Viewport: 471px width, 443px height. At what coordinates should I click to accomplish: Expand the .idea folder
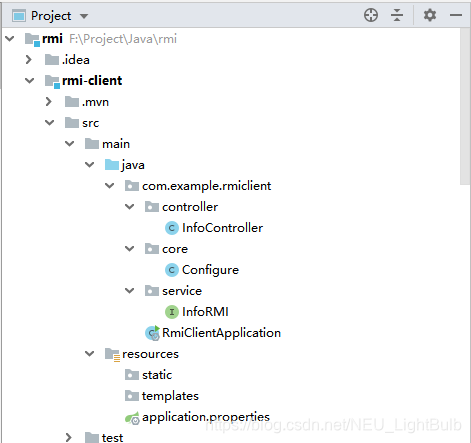point(29,60)
